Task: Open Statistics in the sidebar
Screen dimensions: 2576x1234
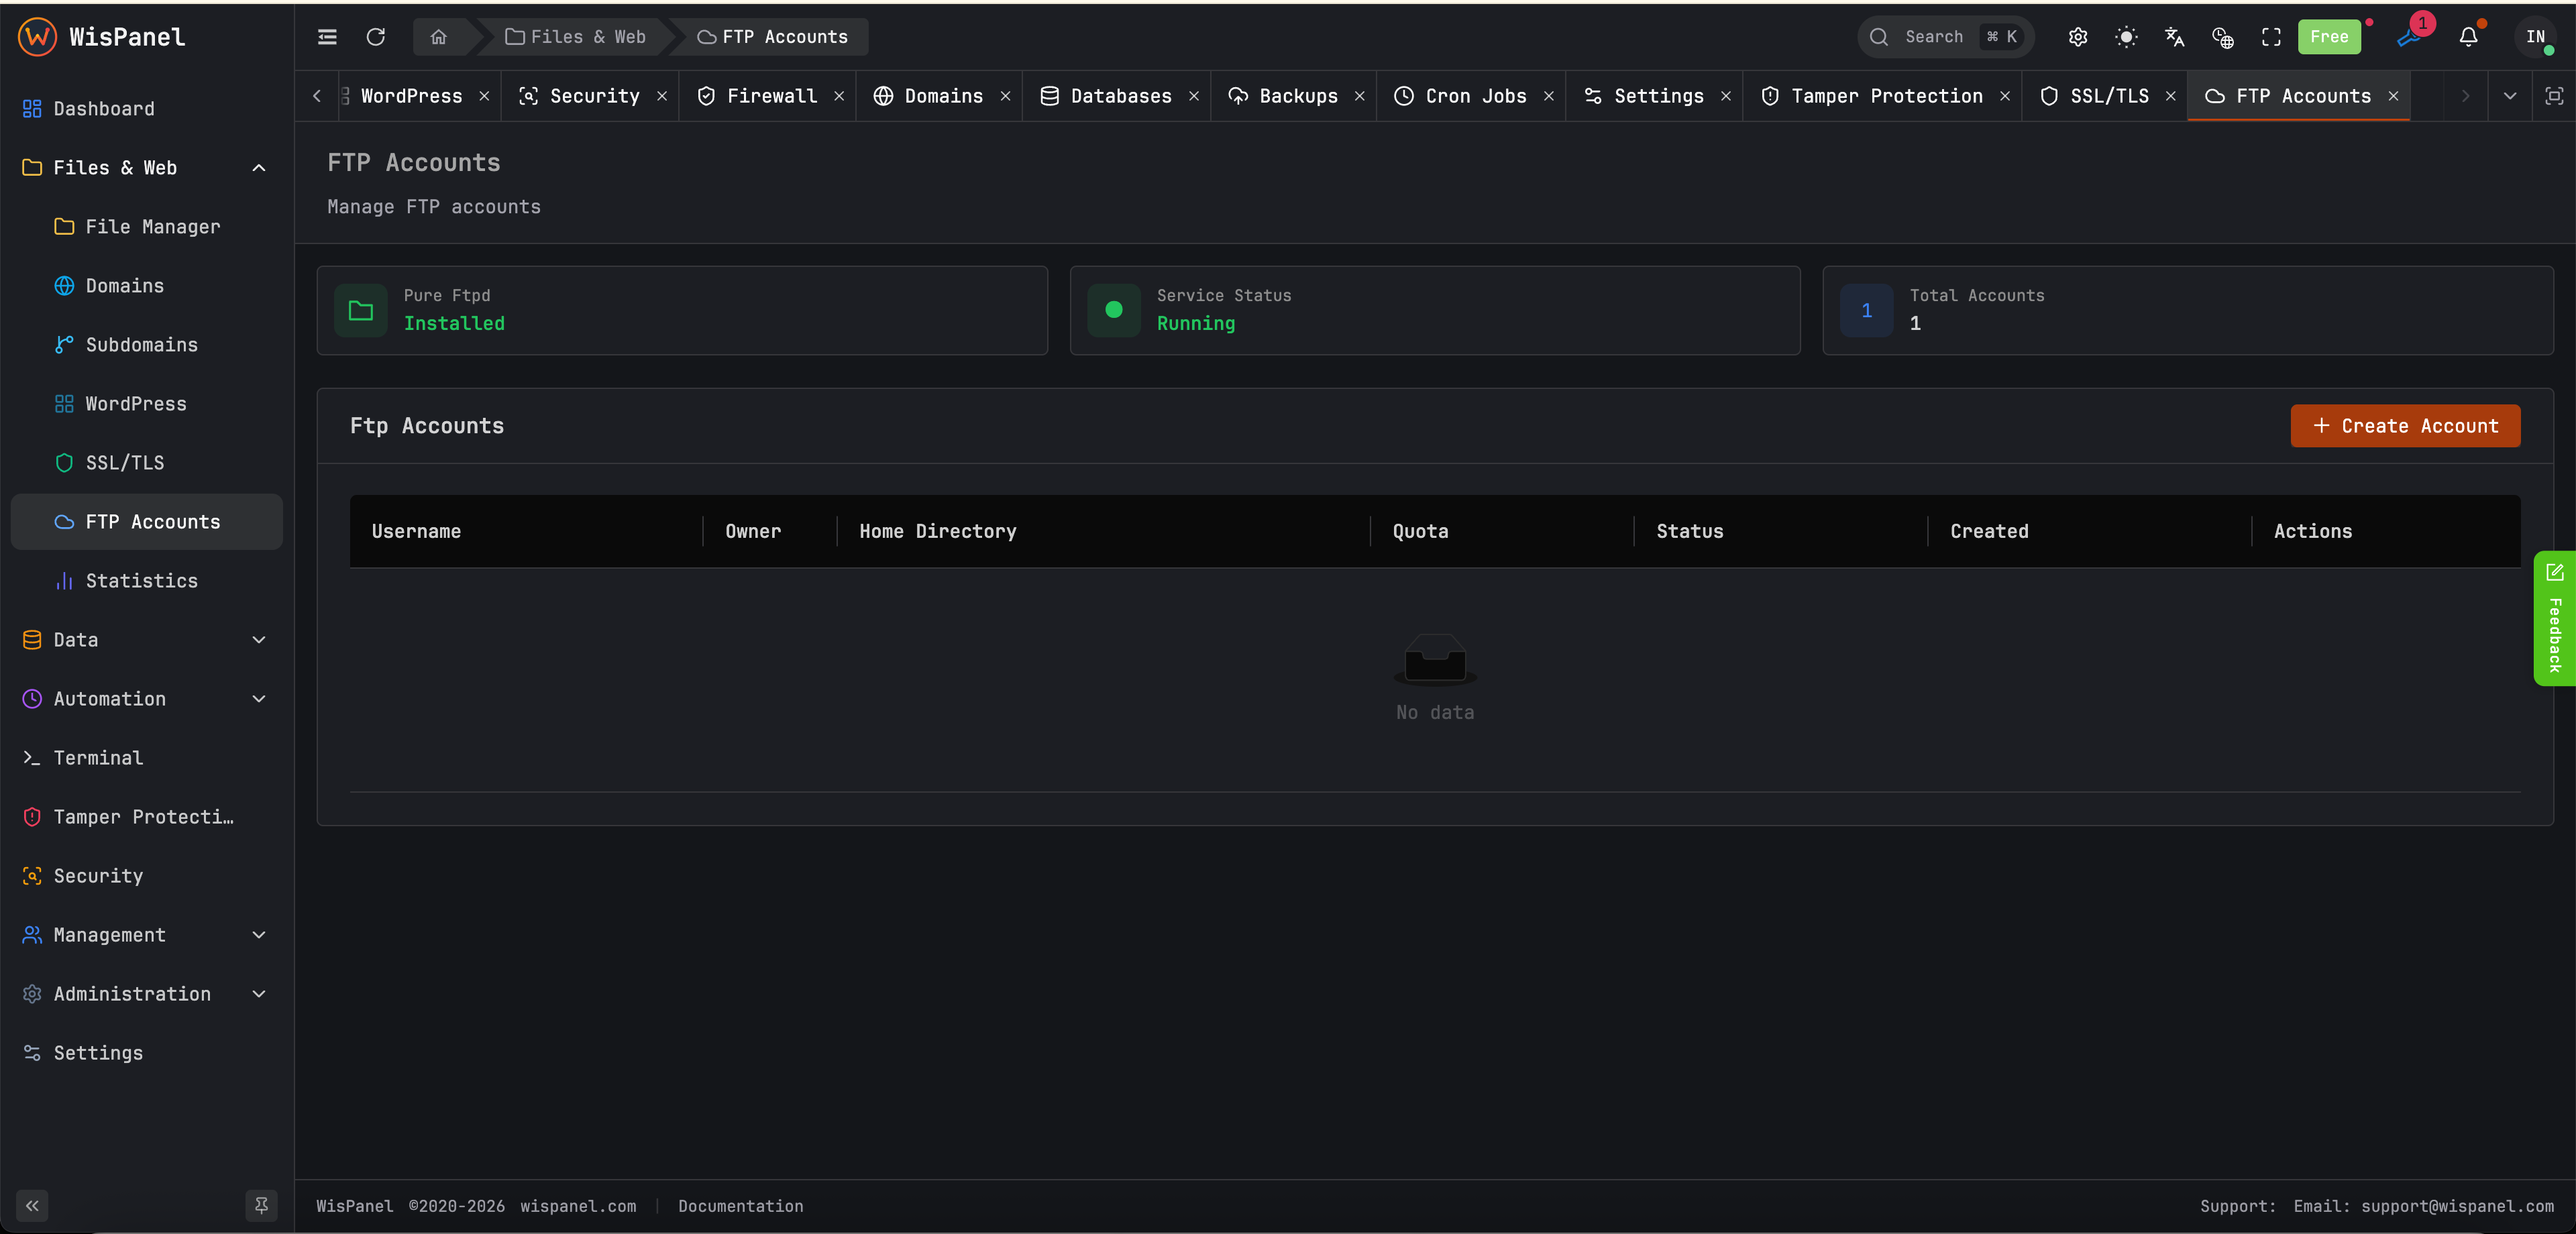Action: point(147,580)
